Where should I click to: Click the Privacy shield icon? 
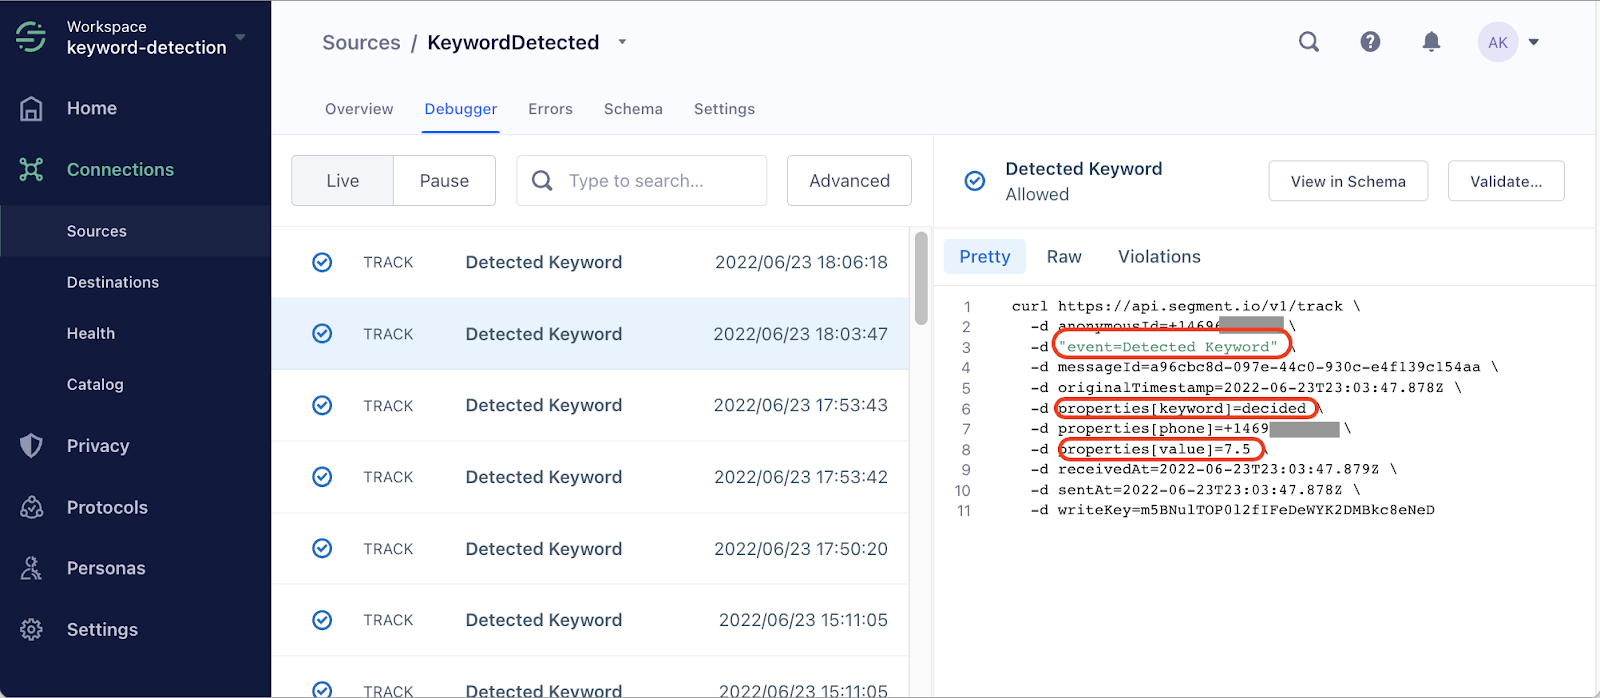coord(31,445)
